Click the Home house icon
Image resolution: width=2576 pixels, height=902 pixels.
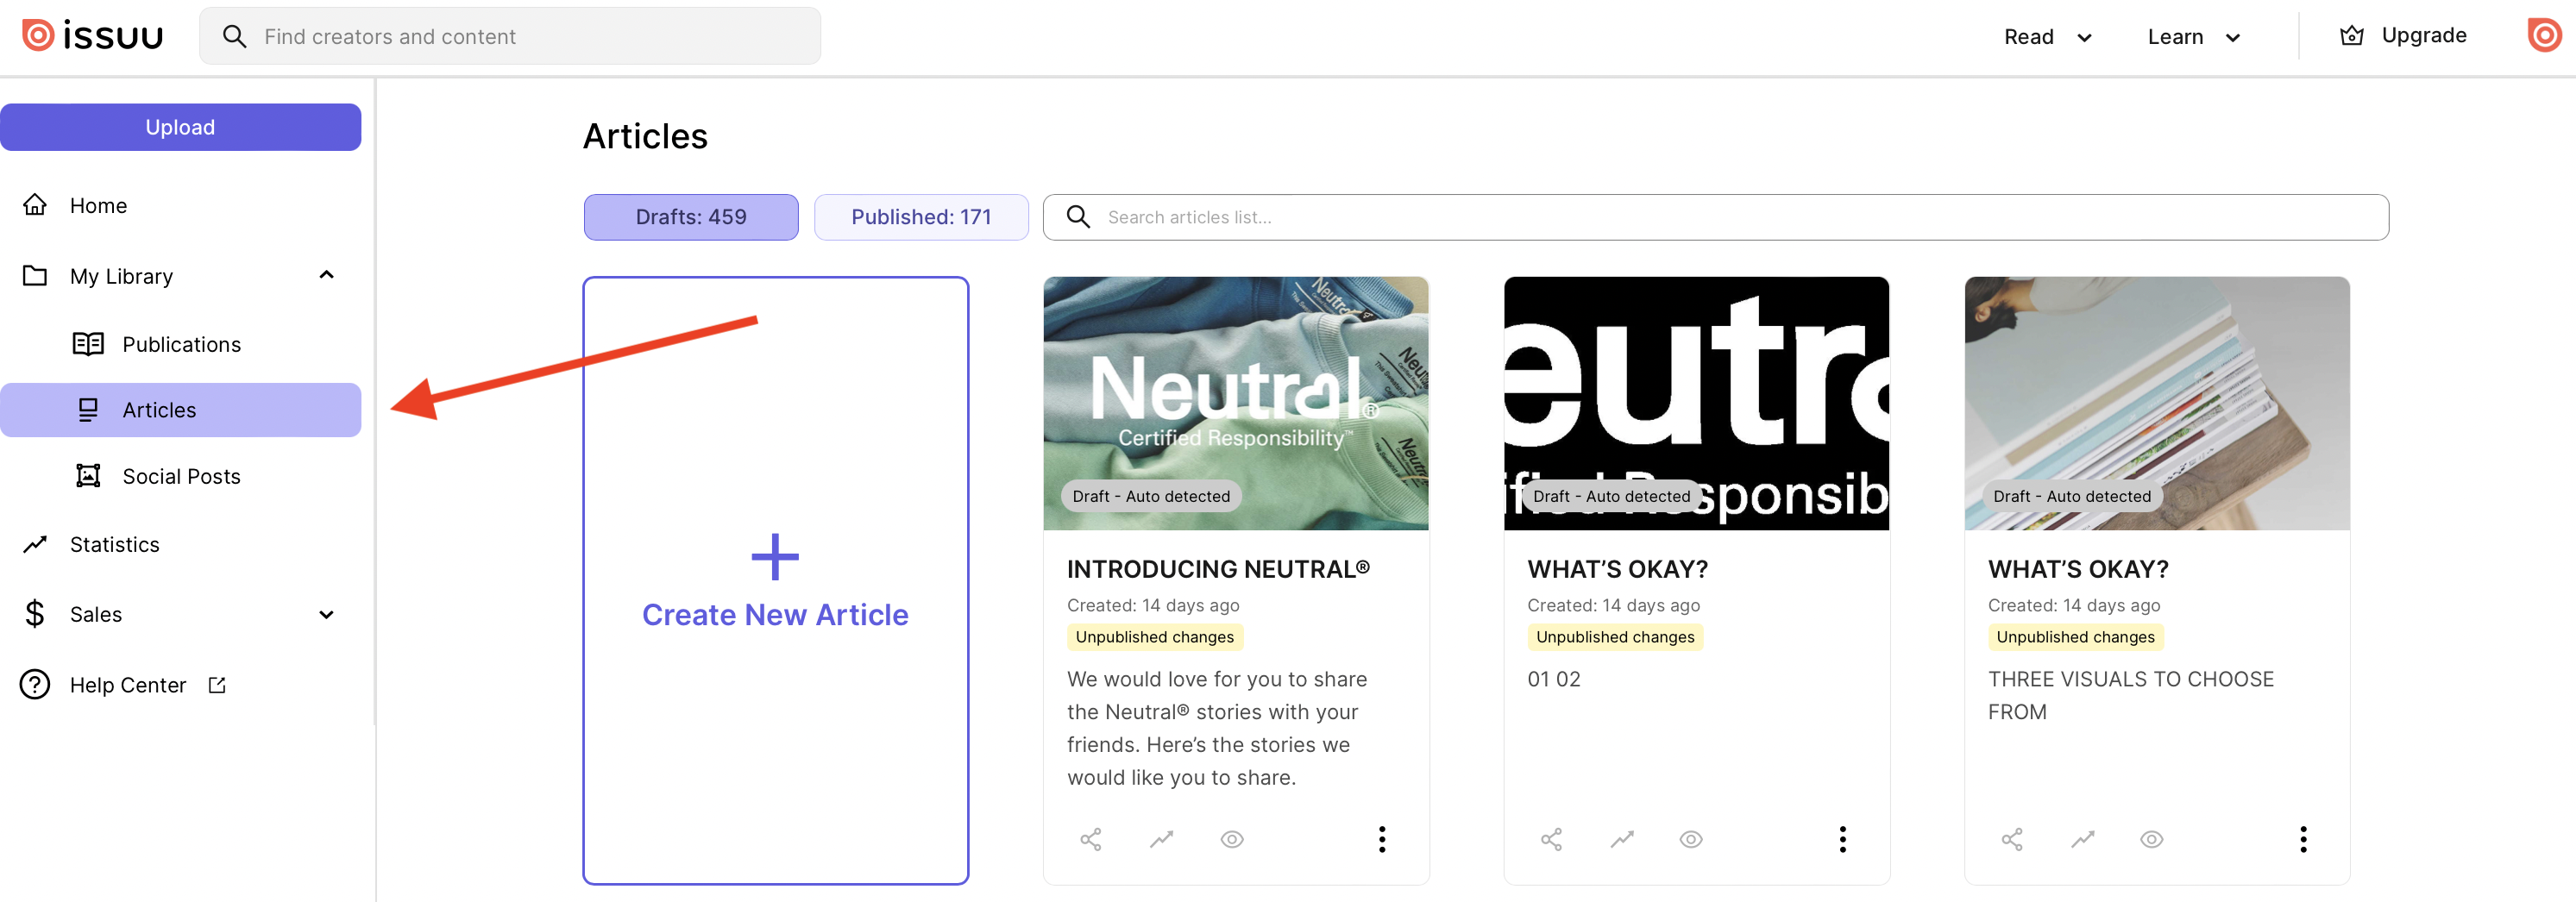click(x=35, y=205)
